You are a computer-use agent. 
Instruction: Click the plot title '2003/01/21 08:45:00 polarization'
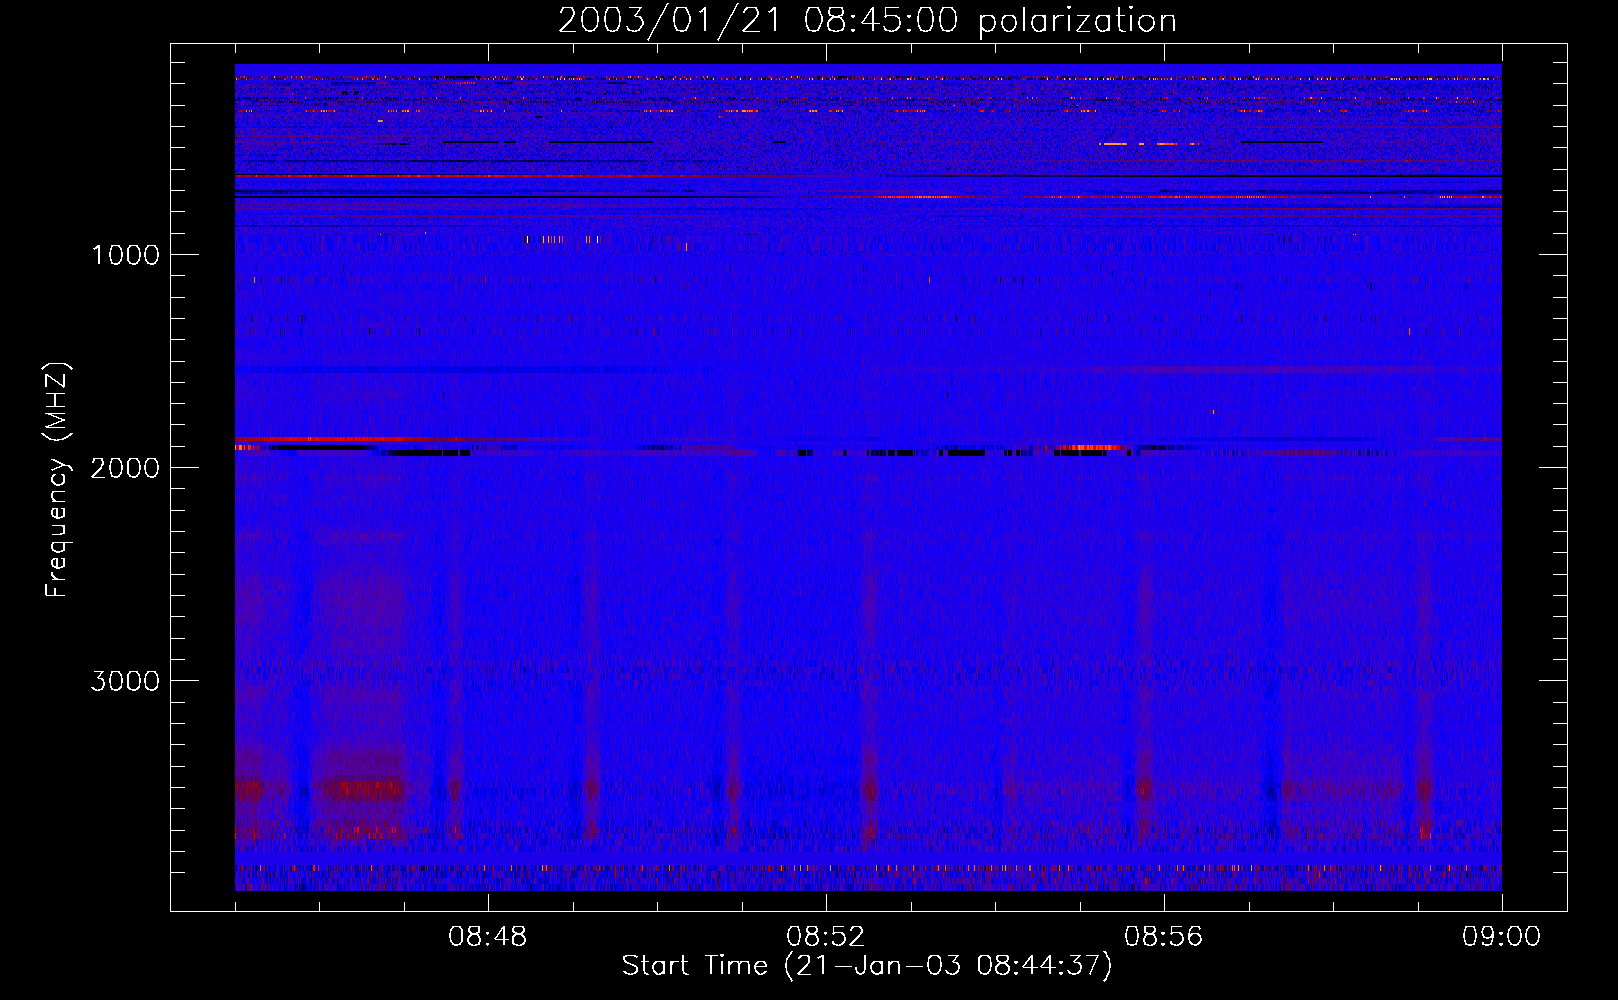[867, 21]
